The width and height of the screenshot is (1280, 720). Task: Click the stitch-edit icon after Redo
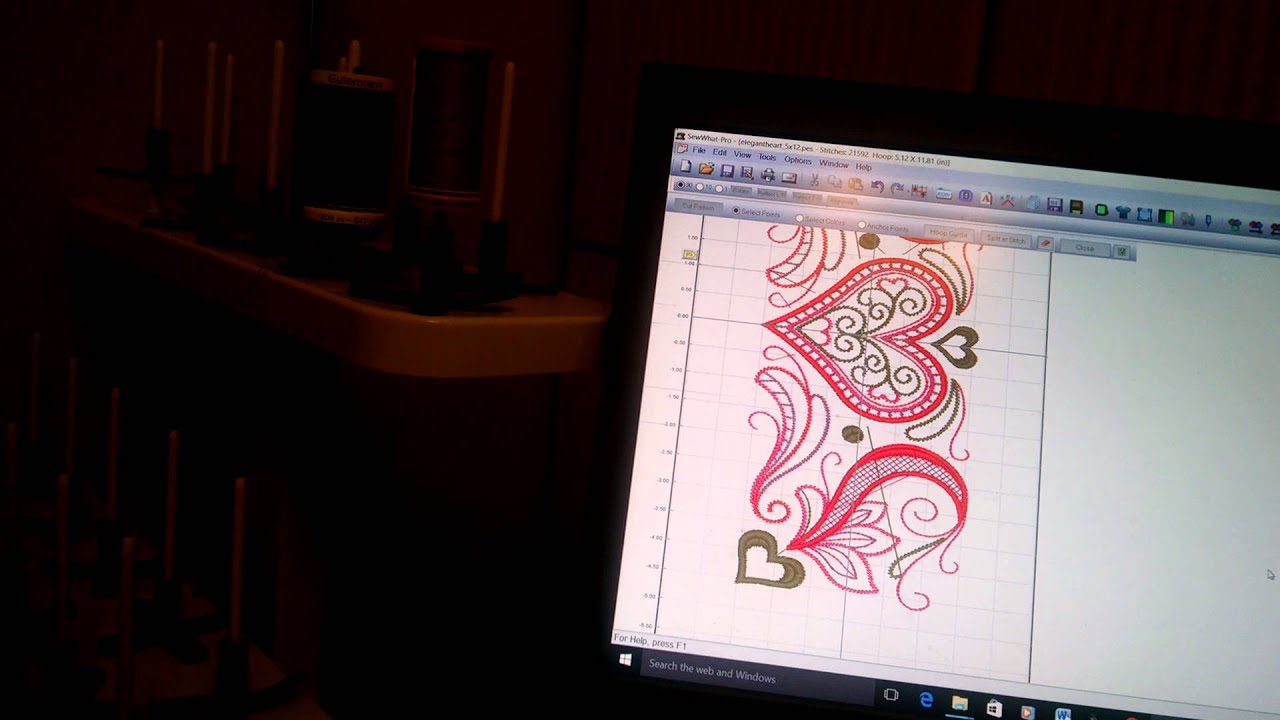pyautogui.click(x=918, y=190)
